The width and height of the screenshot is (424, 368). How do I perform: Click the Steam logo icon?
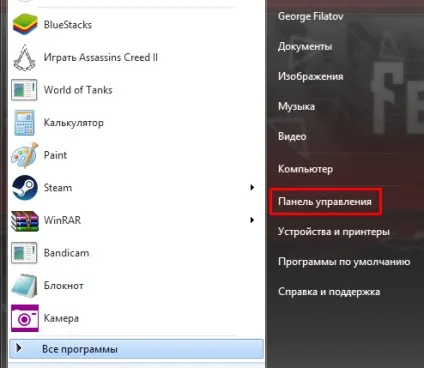click(x=25, y=188)
